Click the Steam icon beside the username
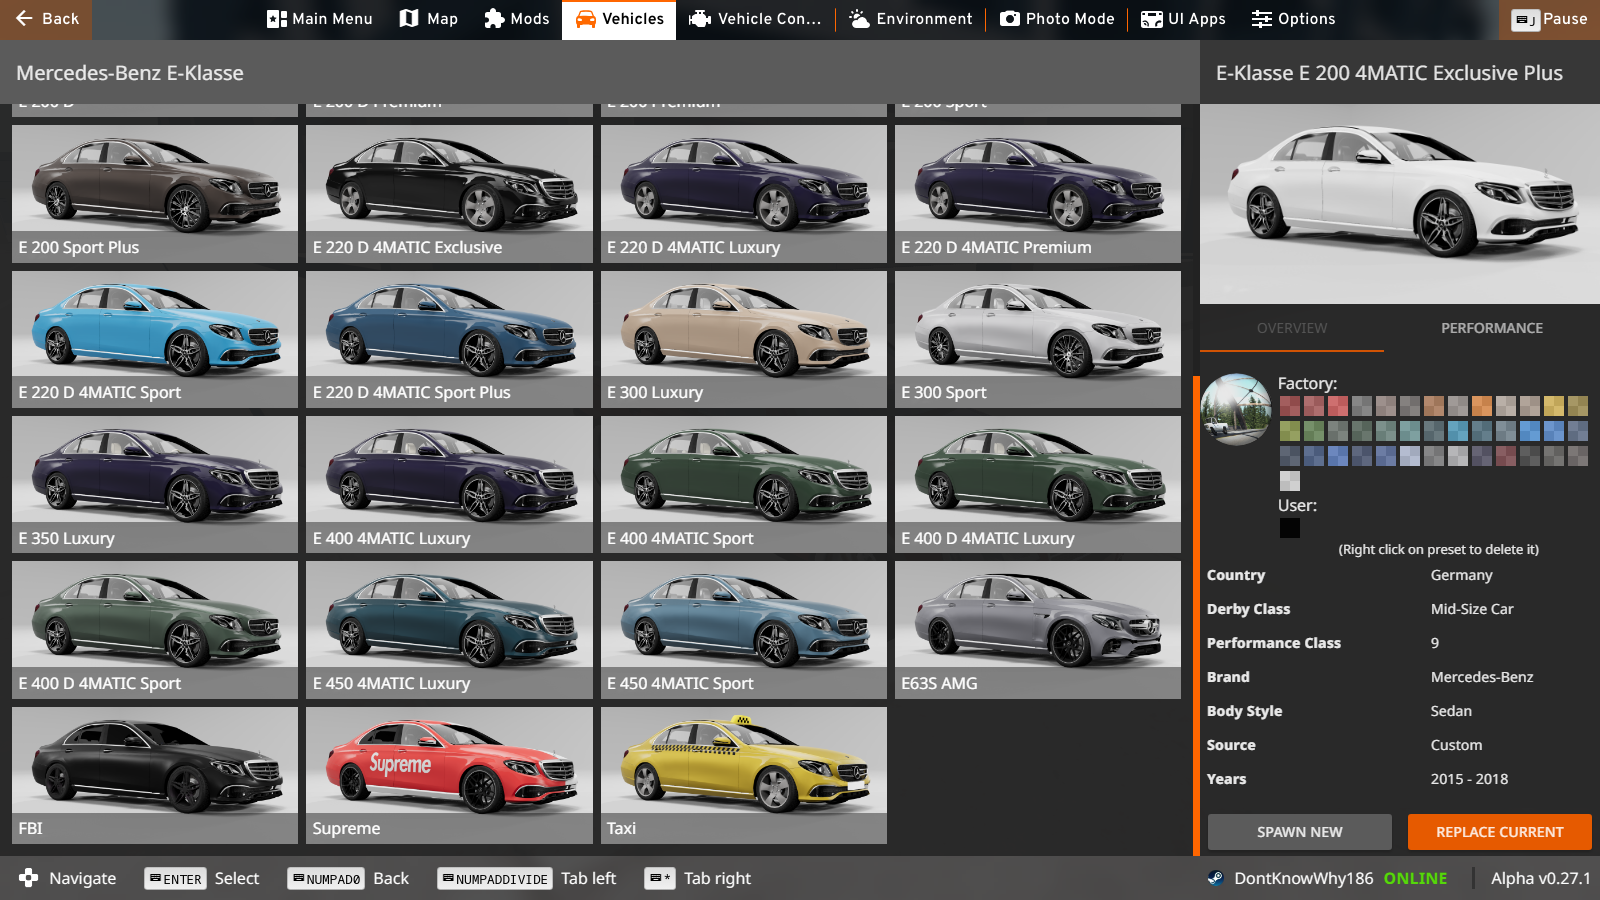The image size is (1600, 900). [1215, 878]
